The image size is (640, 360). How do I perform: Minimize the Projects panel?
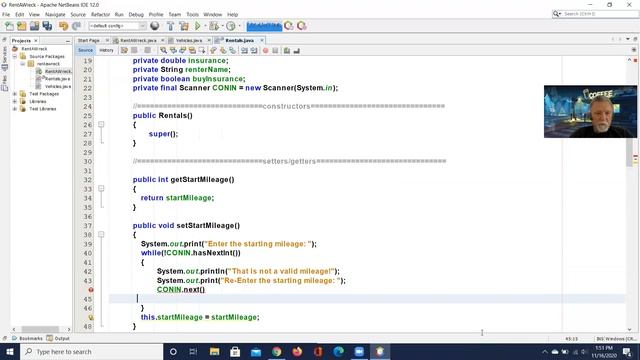[x=68, y=41]
